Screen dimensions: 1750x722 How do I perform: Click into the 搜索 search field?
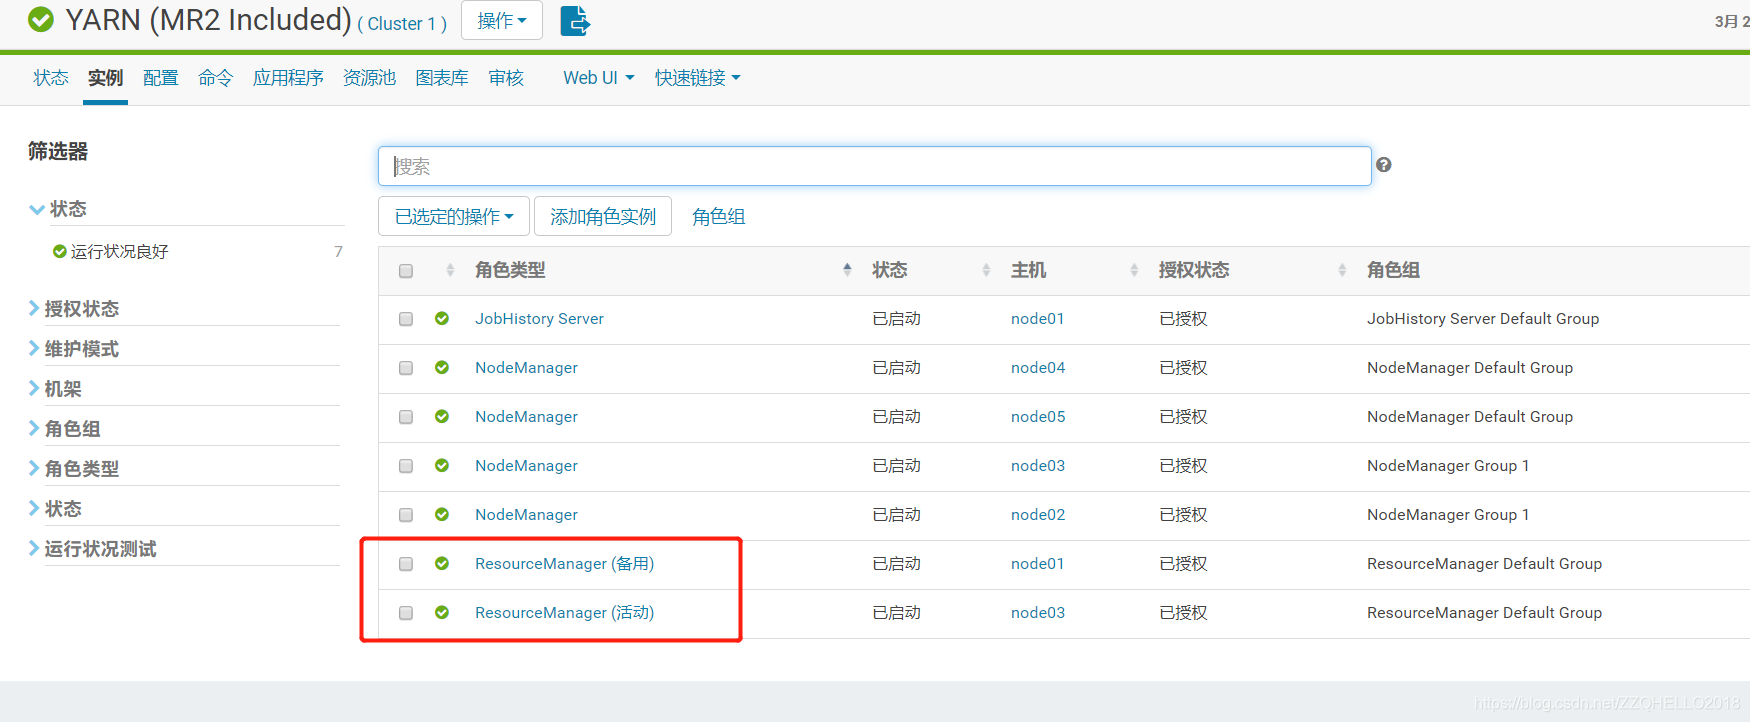tap(874, 166)
